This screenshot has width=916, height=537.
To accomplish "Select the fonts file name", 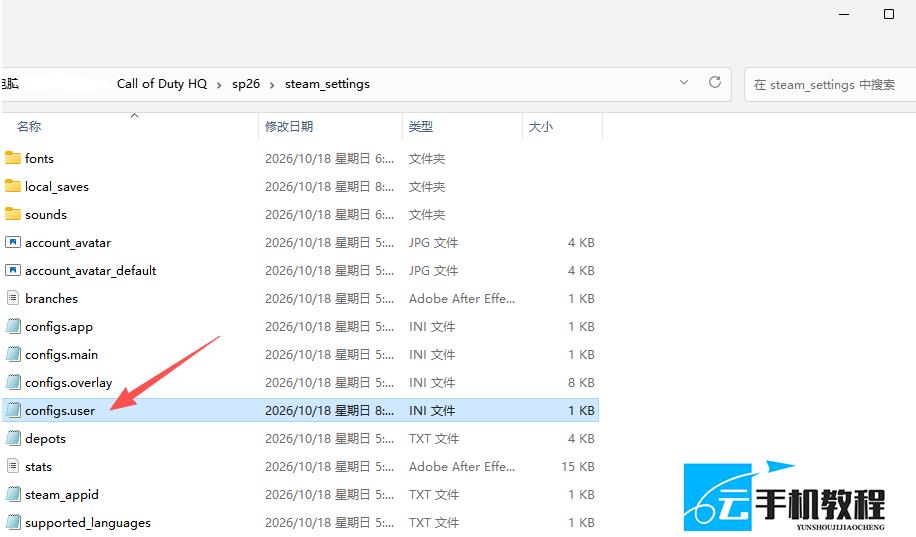I will point(39,158).
